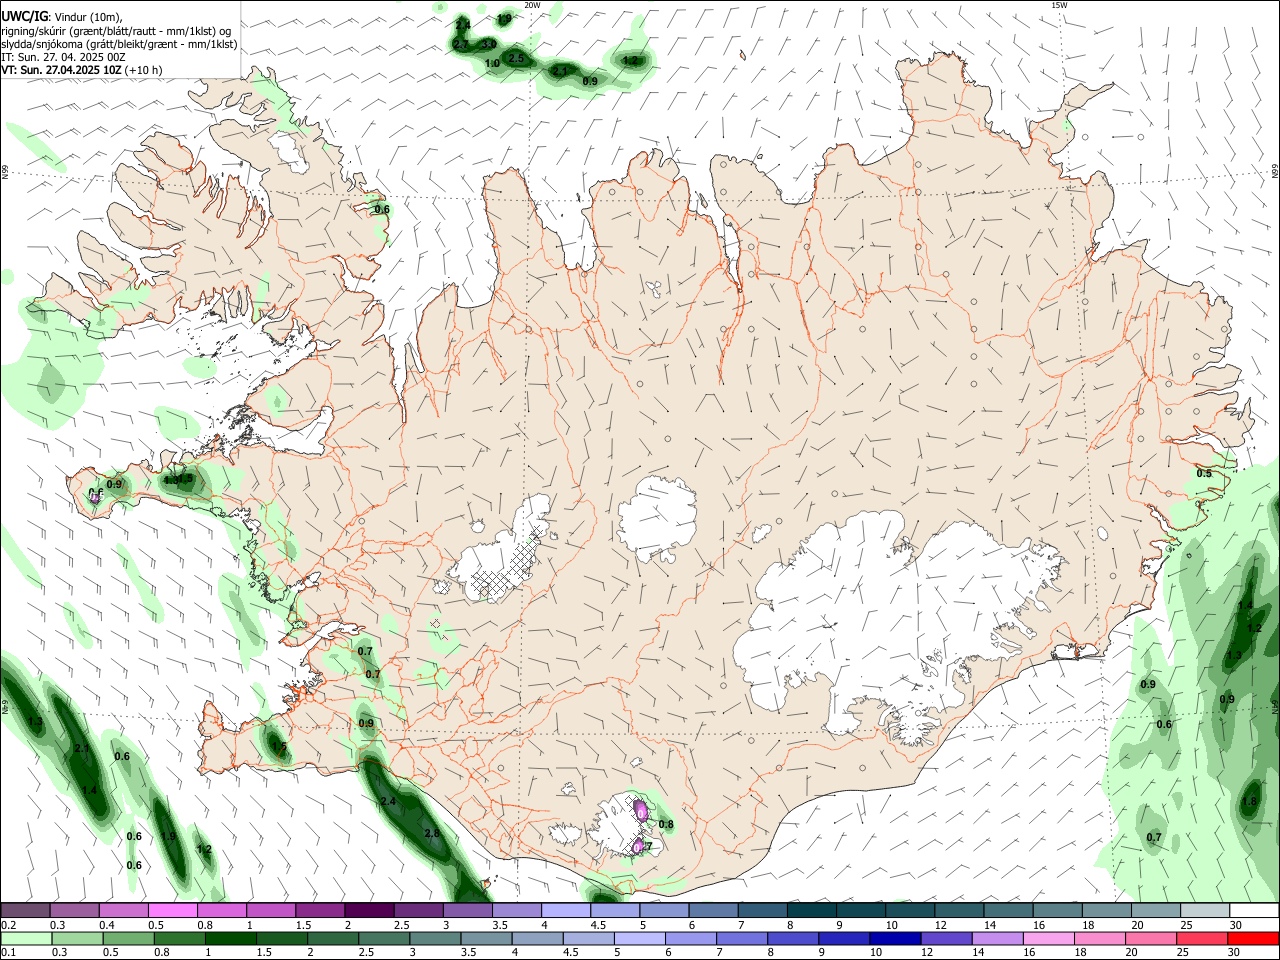The width and height of the screenshot is (1280, 960).
Task: Click the dark teal 8 mm snow swatch
Action: click(x=812, y=911)
